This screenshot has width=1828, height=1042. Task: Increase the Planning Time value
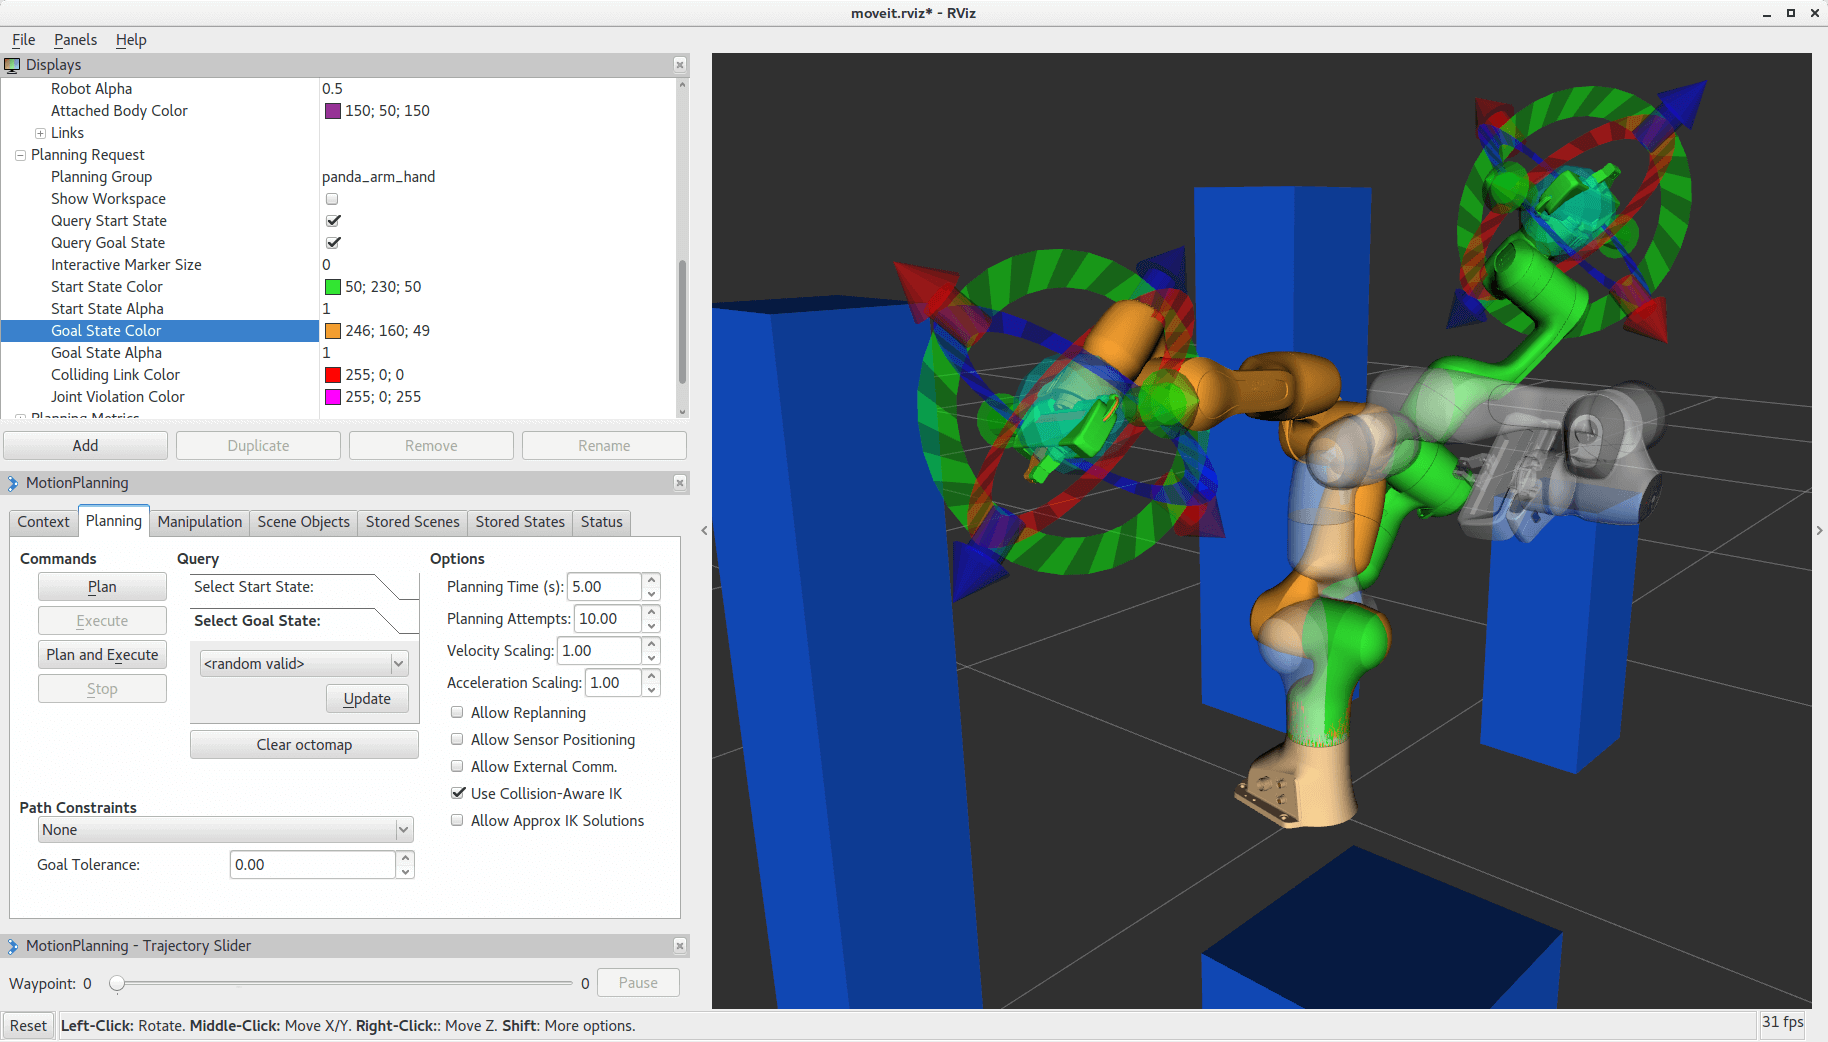[x=652, y=580]
